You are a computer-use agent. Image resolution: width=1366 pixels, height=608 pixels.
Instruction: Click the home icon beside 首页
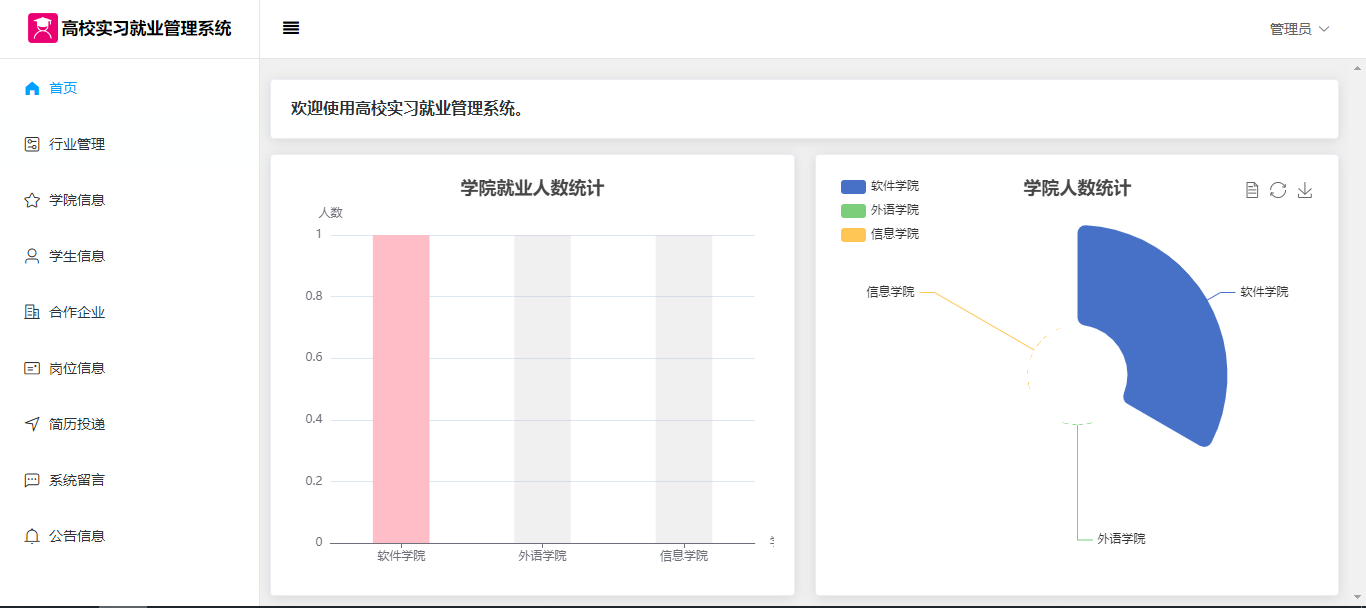(x=32, y=88)
